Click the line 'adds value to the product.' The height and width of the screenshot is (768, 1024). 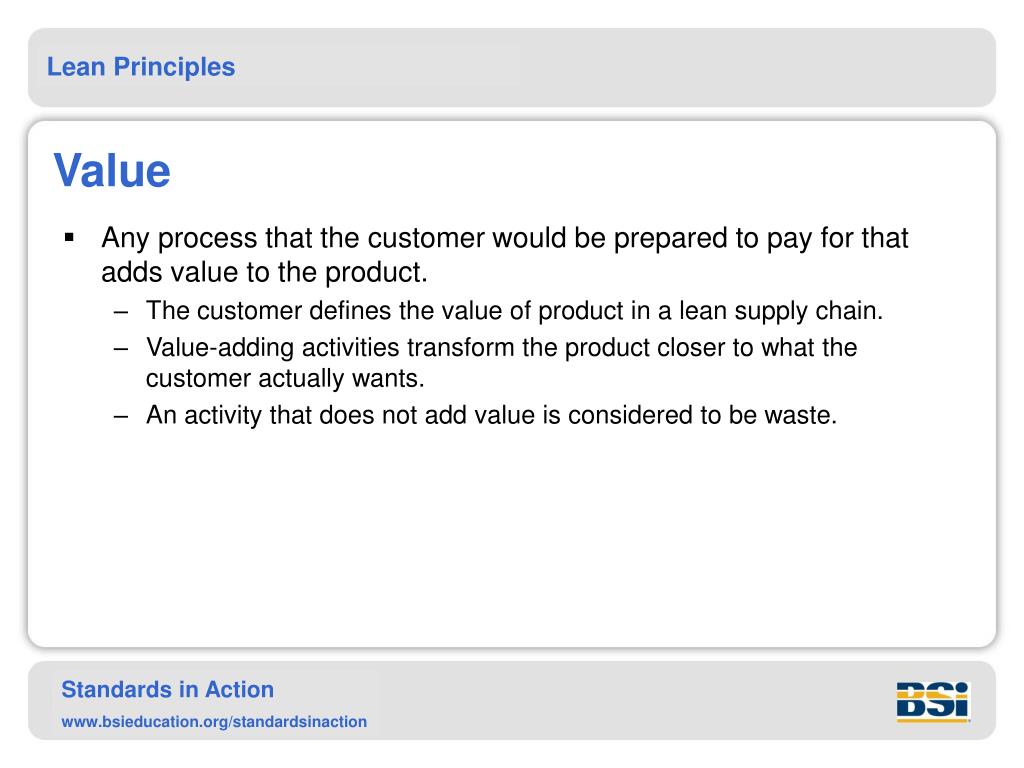264,272
